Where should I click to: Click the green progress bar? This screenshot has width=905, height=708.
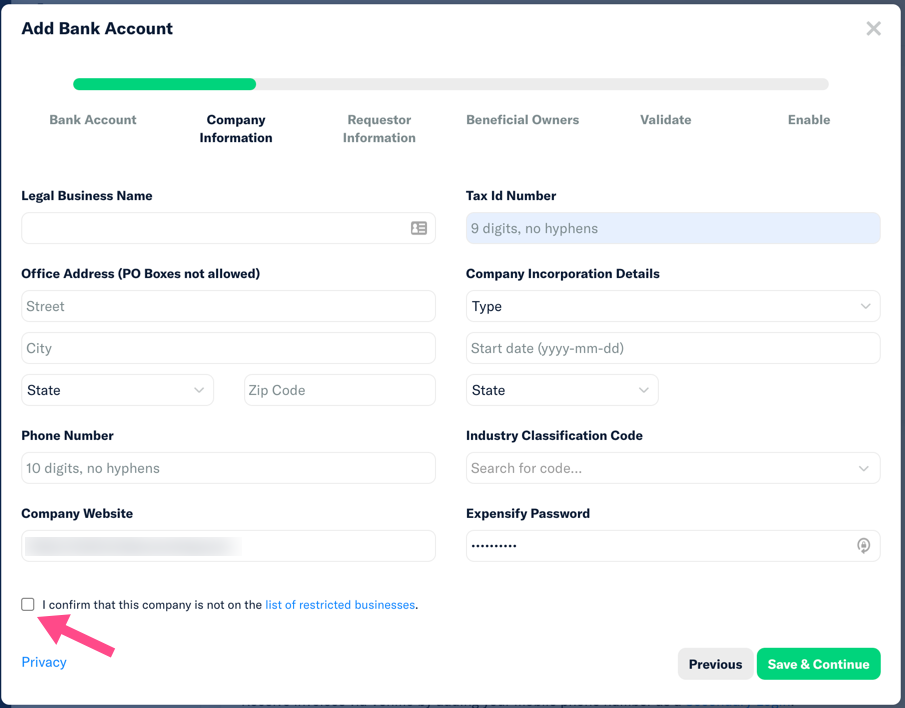(164, 84)
